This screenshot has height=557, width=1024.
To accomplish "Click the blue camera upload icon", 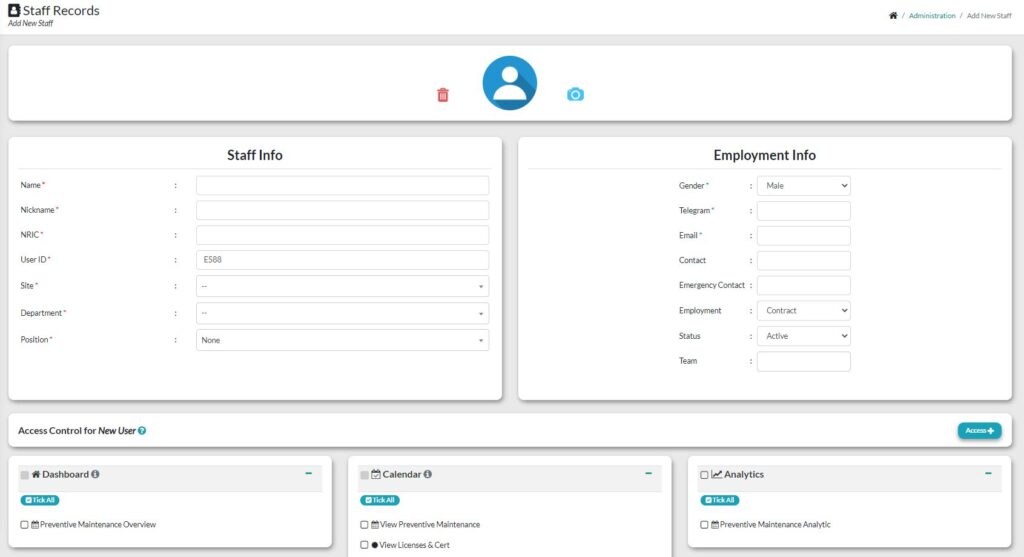I will 575,94.
